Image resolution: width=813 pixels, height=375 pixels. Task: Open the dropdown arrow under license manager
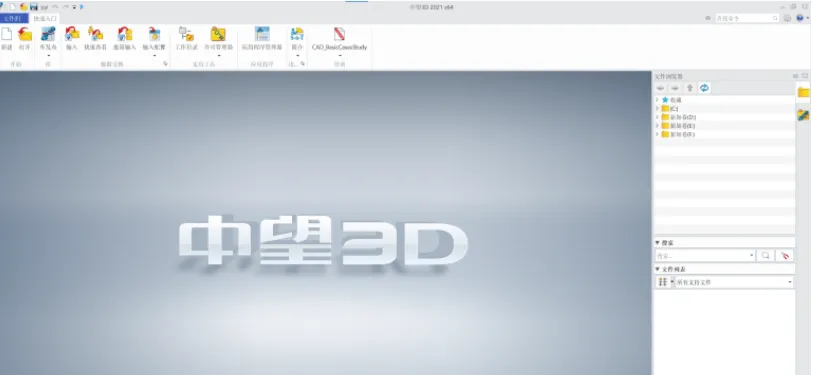pos(218,55)
